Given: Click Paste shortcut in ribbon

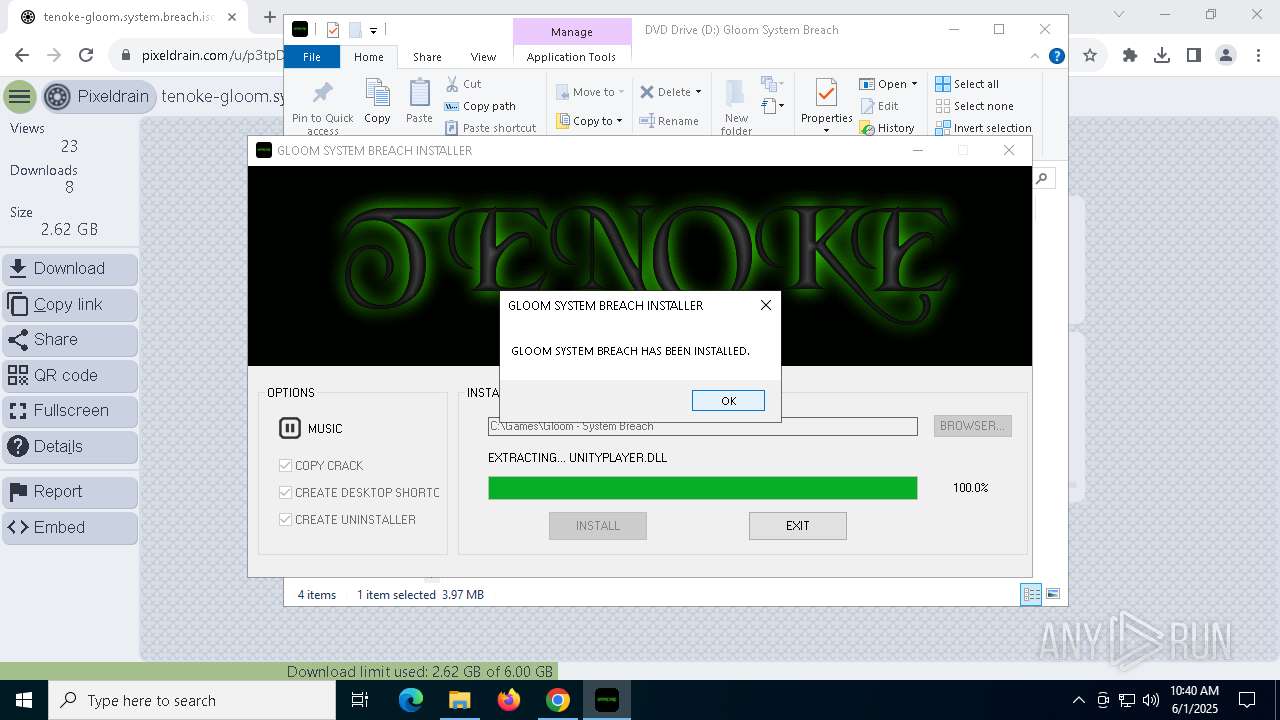Looking at the screenshot, I should [x=490, y=128].
